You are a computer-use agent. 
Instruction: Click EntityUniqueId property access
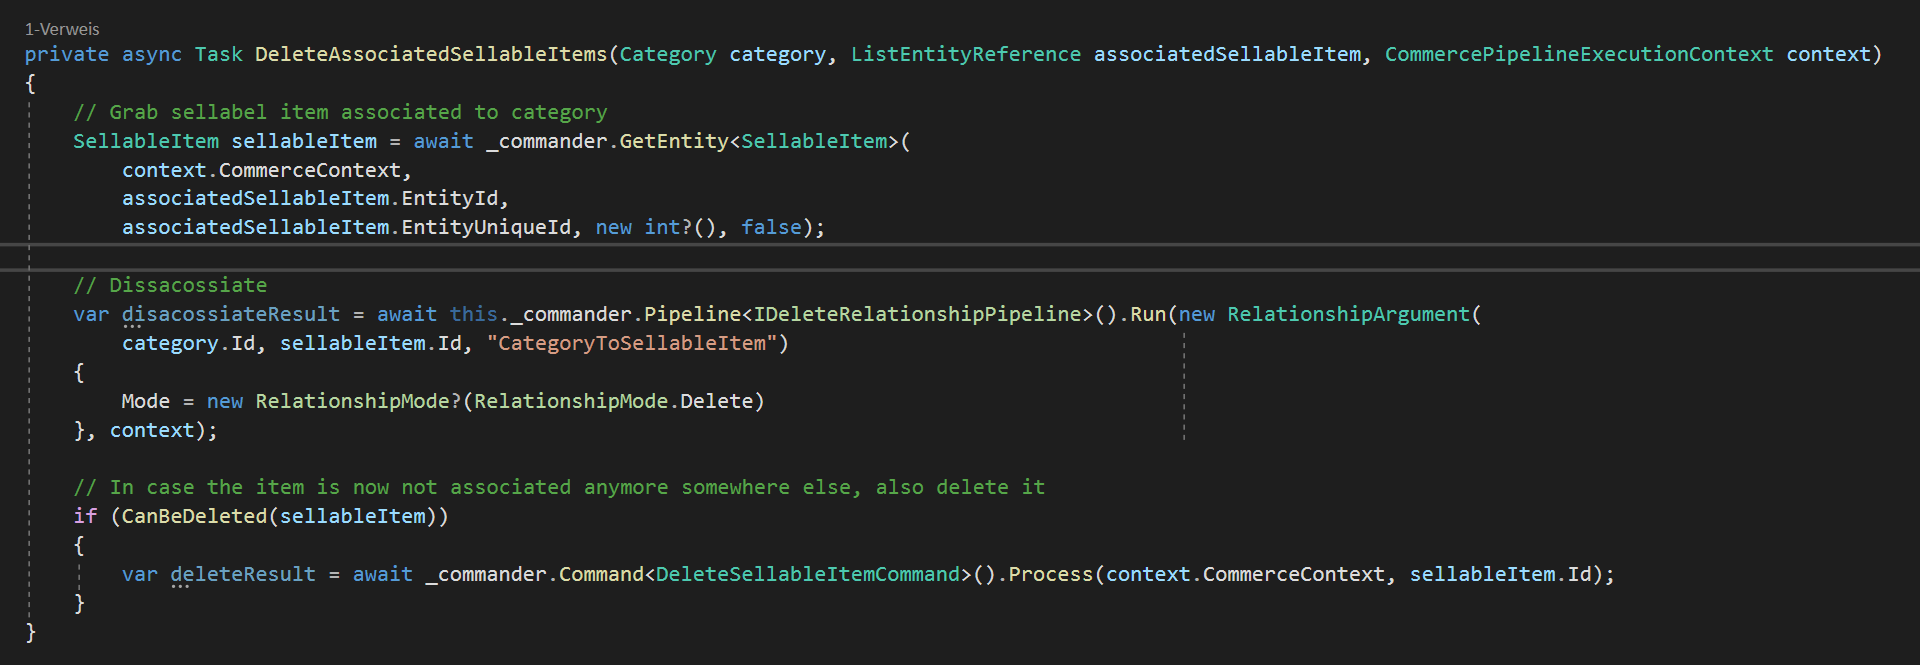tap(486, 227)
